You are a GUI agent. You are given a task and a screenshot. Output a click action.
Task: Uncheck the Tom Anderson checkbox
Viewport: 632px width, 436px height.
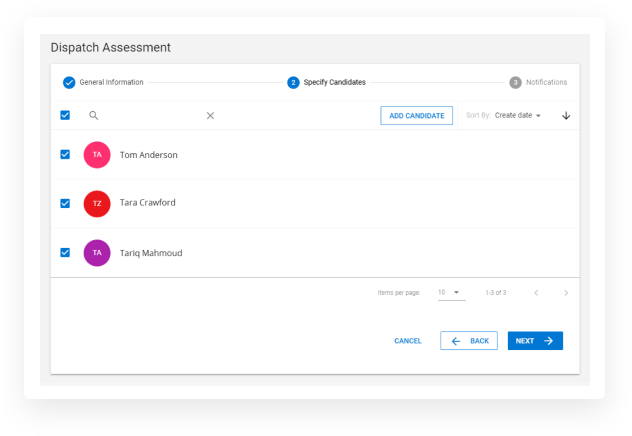pos(65,154)
